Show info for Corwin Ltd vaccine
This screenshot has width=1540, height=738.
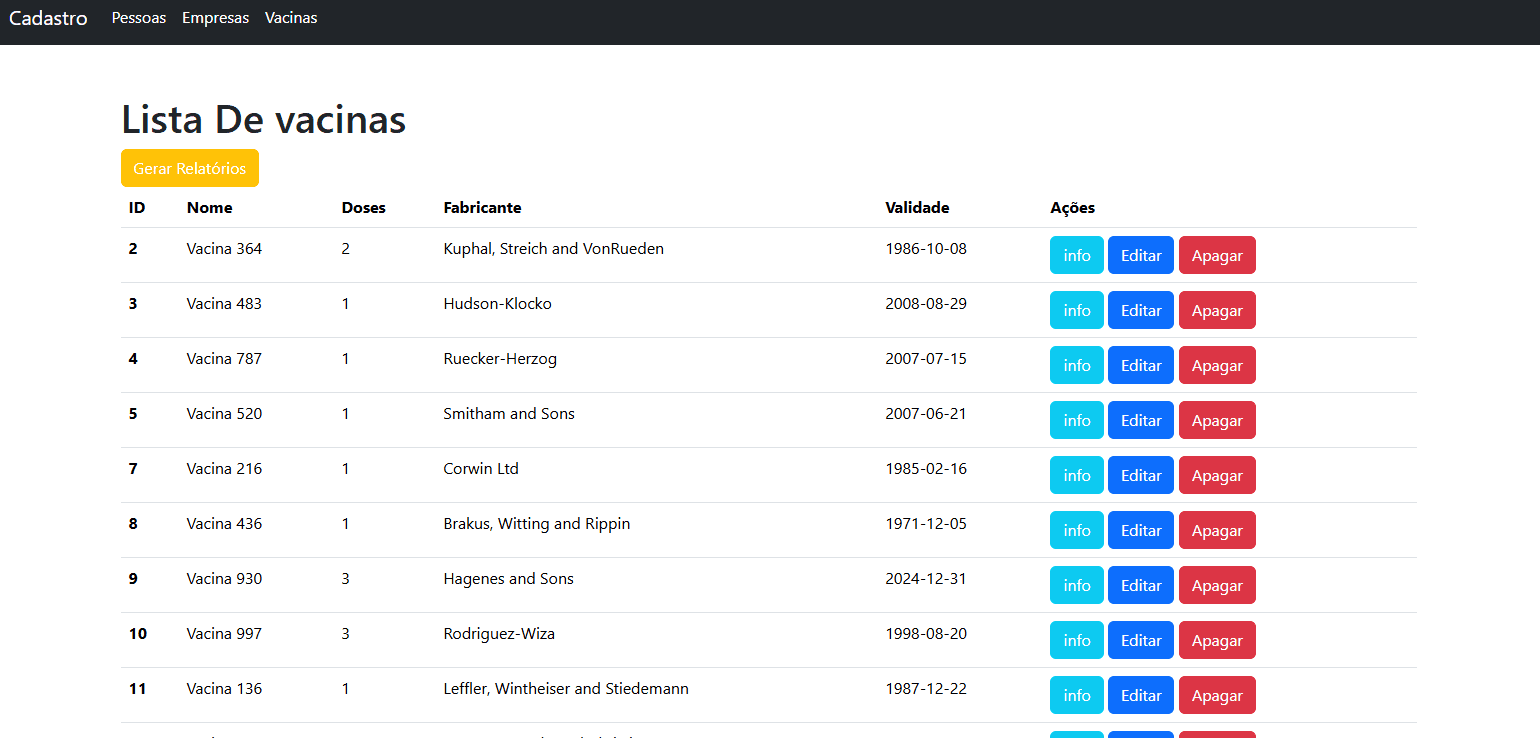(x=1077, y=475)
